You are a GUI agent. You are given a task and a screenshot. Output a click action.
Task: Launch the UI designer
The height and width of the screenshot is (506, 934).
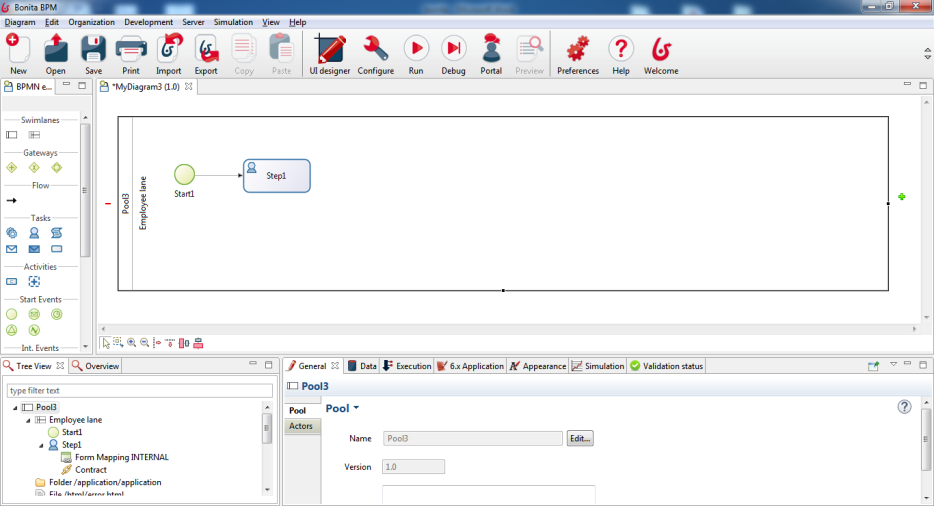pos(330,54)
